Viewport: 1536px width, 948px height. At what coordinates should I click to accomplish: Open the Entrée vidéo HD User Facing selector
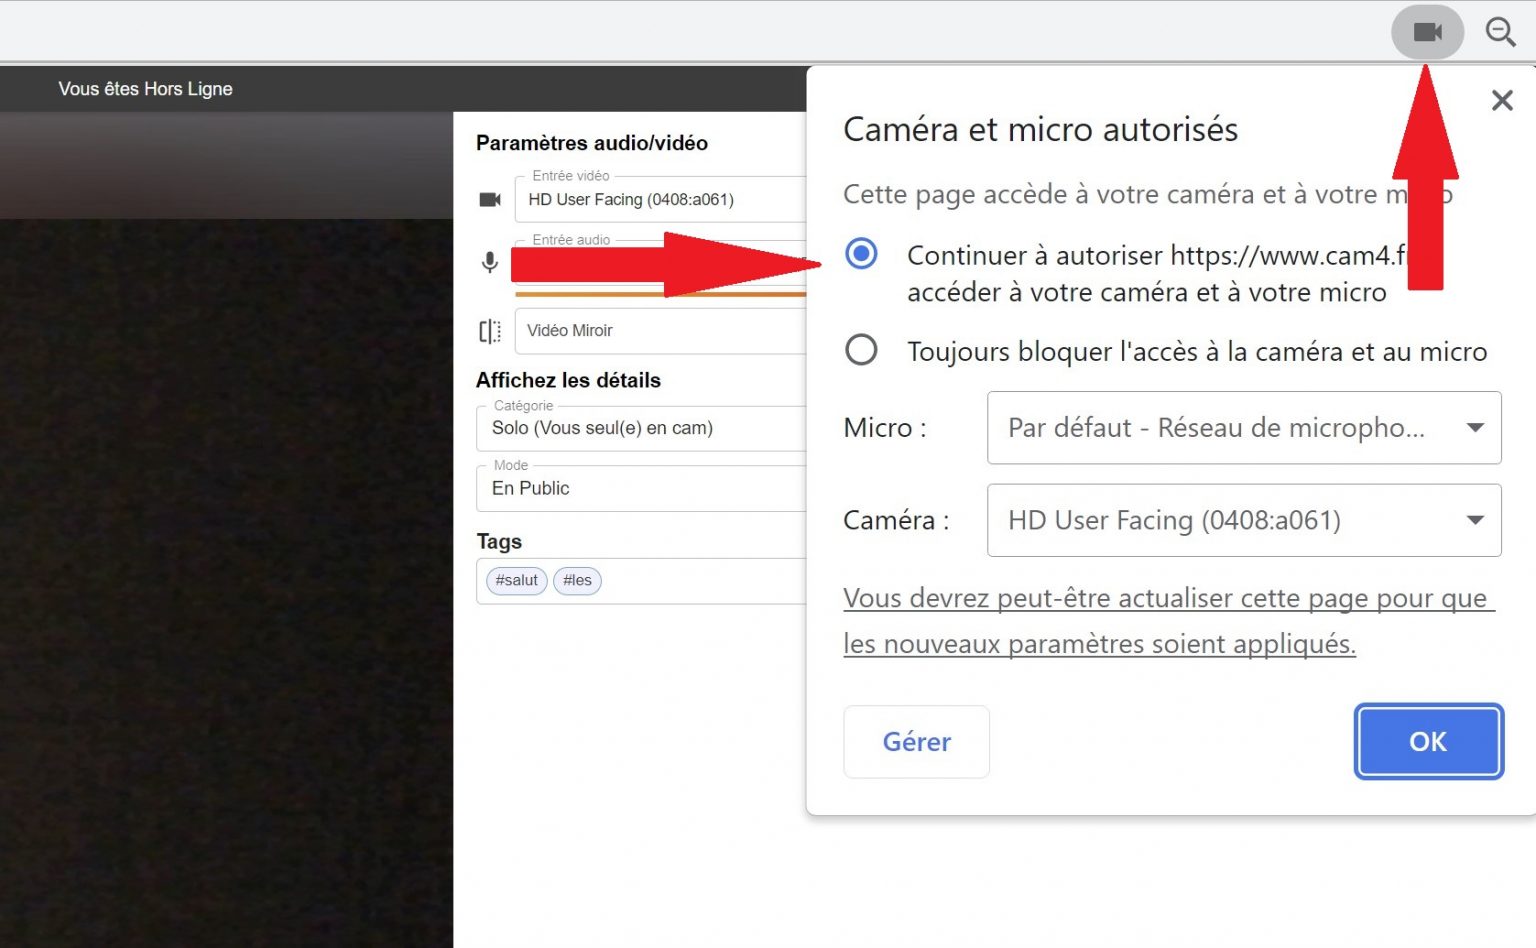click(x=660, y=199)
